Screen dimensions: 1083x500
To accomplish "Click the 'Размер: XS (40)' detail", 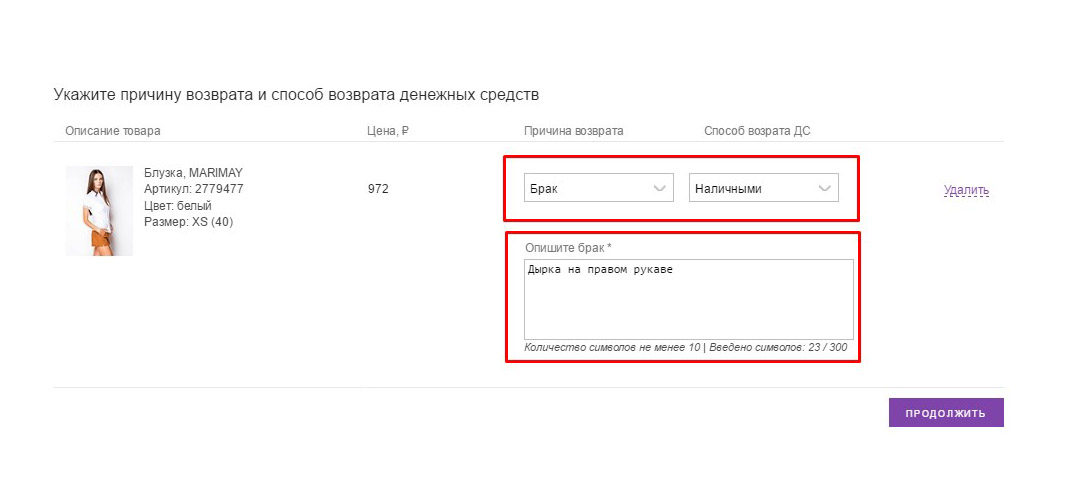I will pyautogui.click(x=188, y=221).
